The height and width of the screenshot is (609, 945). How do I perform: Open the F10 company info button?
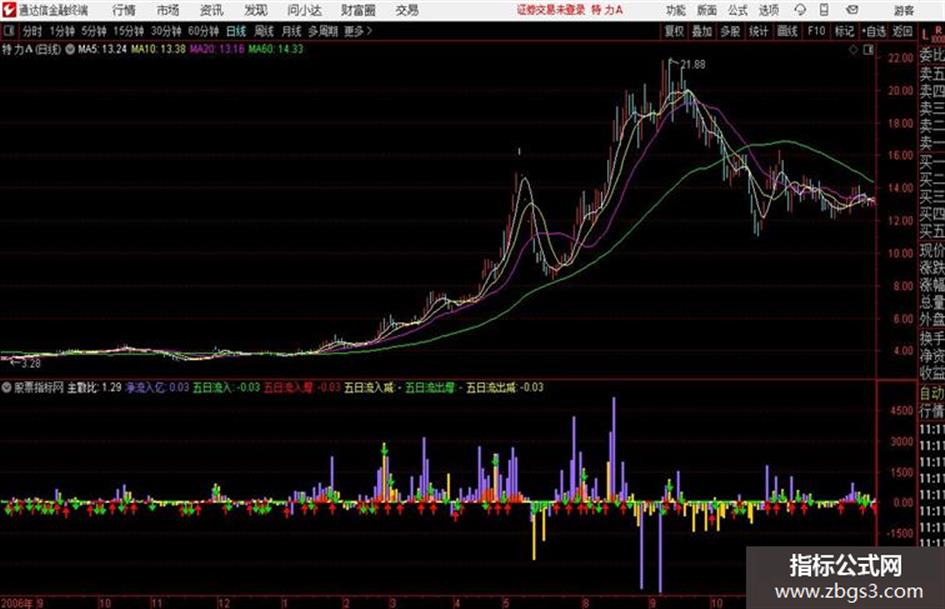[816, 31]
